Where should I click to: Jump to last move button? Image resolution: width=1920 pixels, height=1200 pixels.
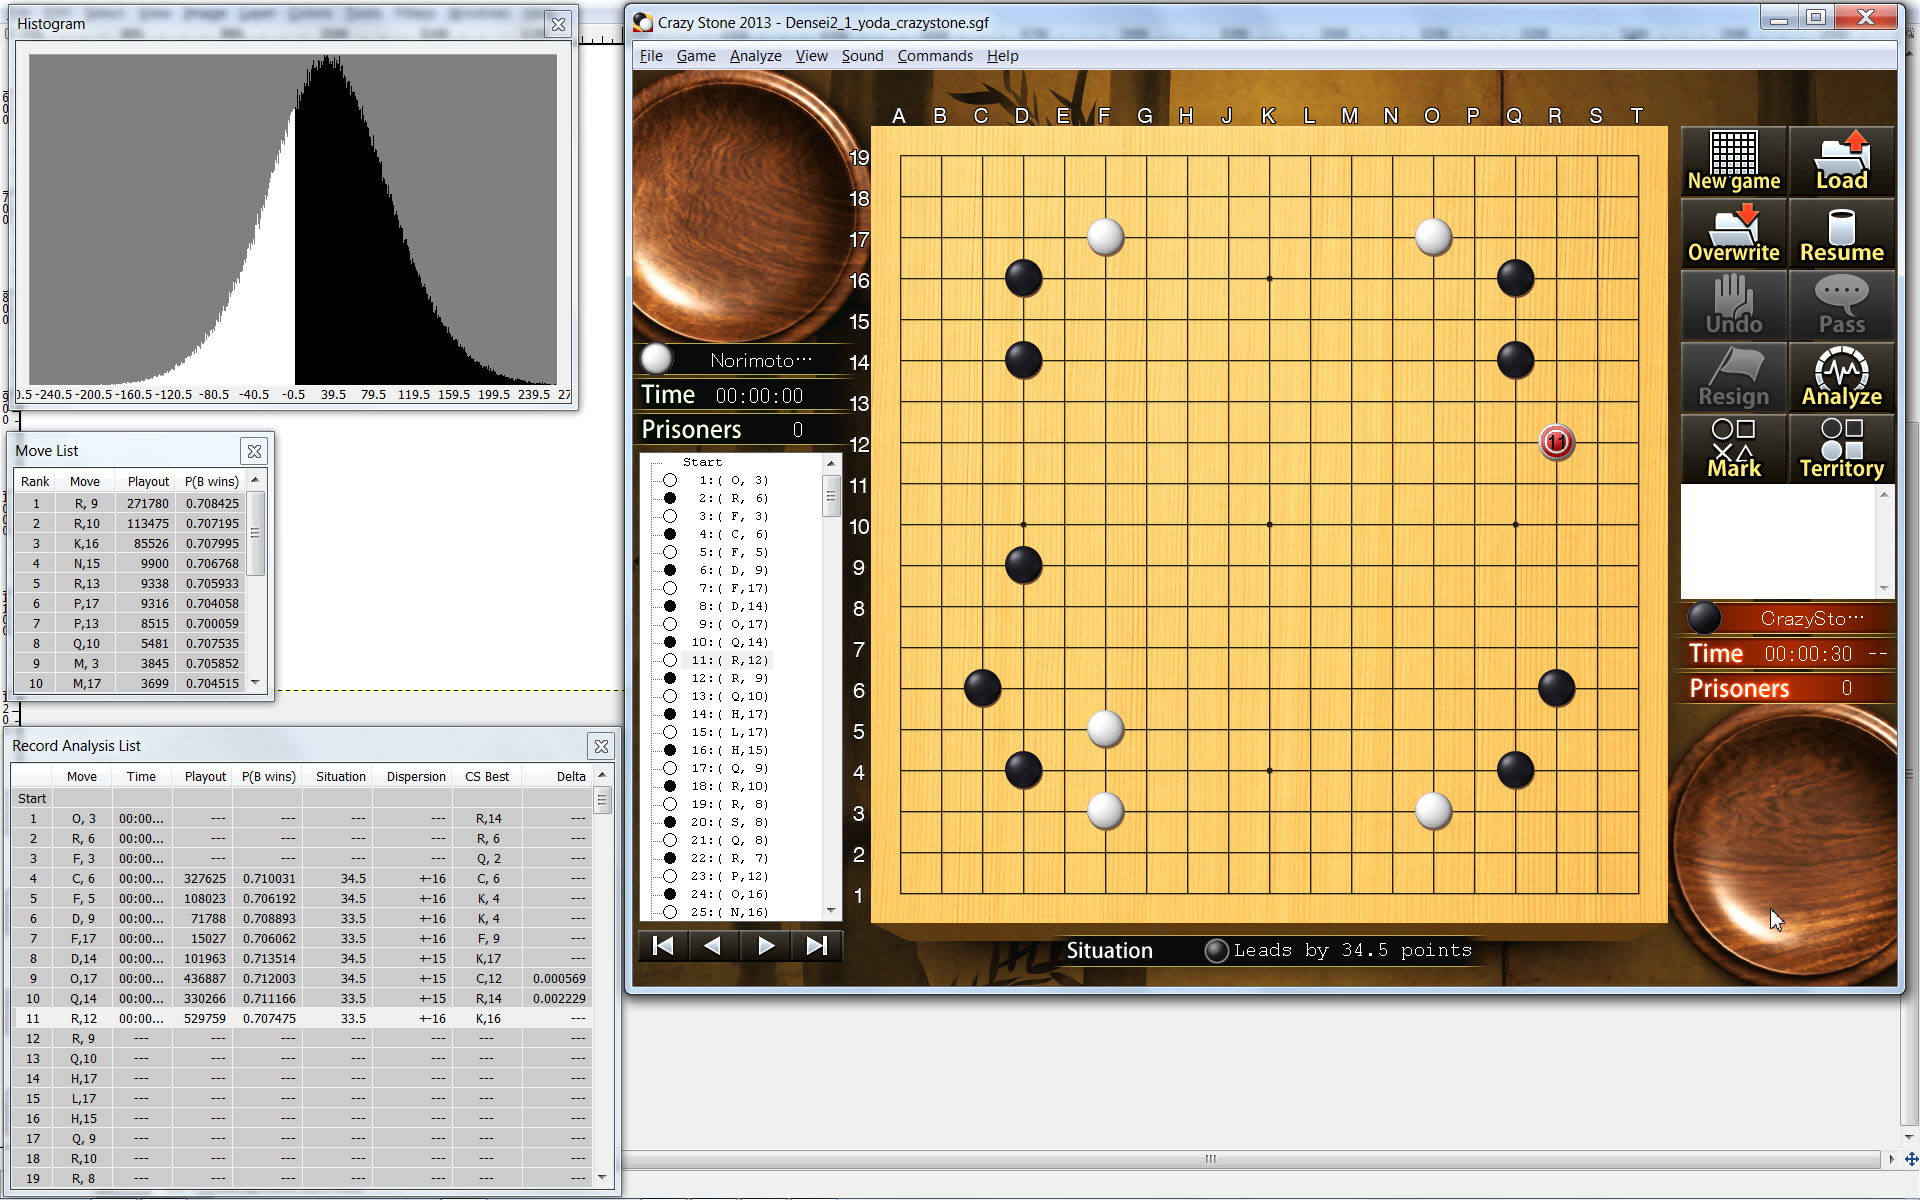816,946
